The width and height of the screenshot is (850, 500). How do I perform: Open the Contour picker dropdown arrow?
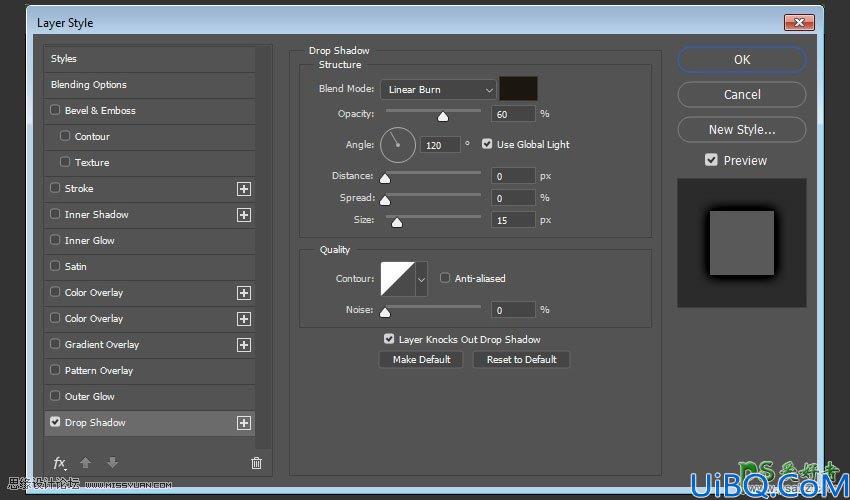pos(421,279)
